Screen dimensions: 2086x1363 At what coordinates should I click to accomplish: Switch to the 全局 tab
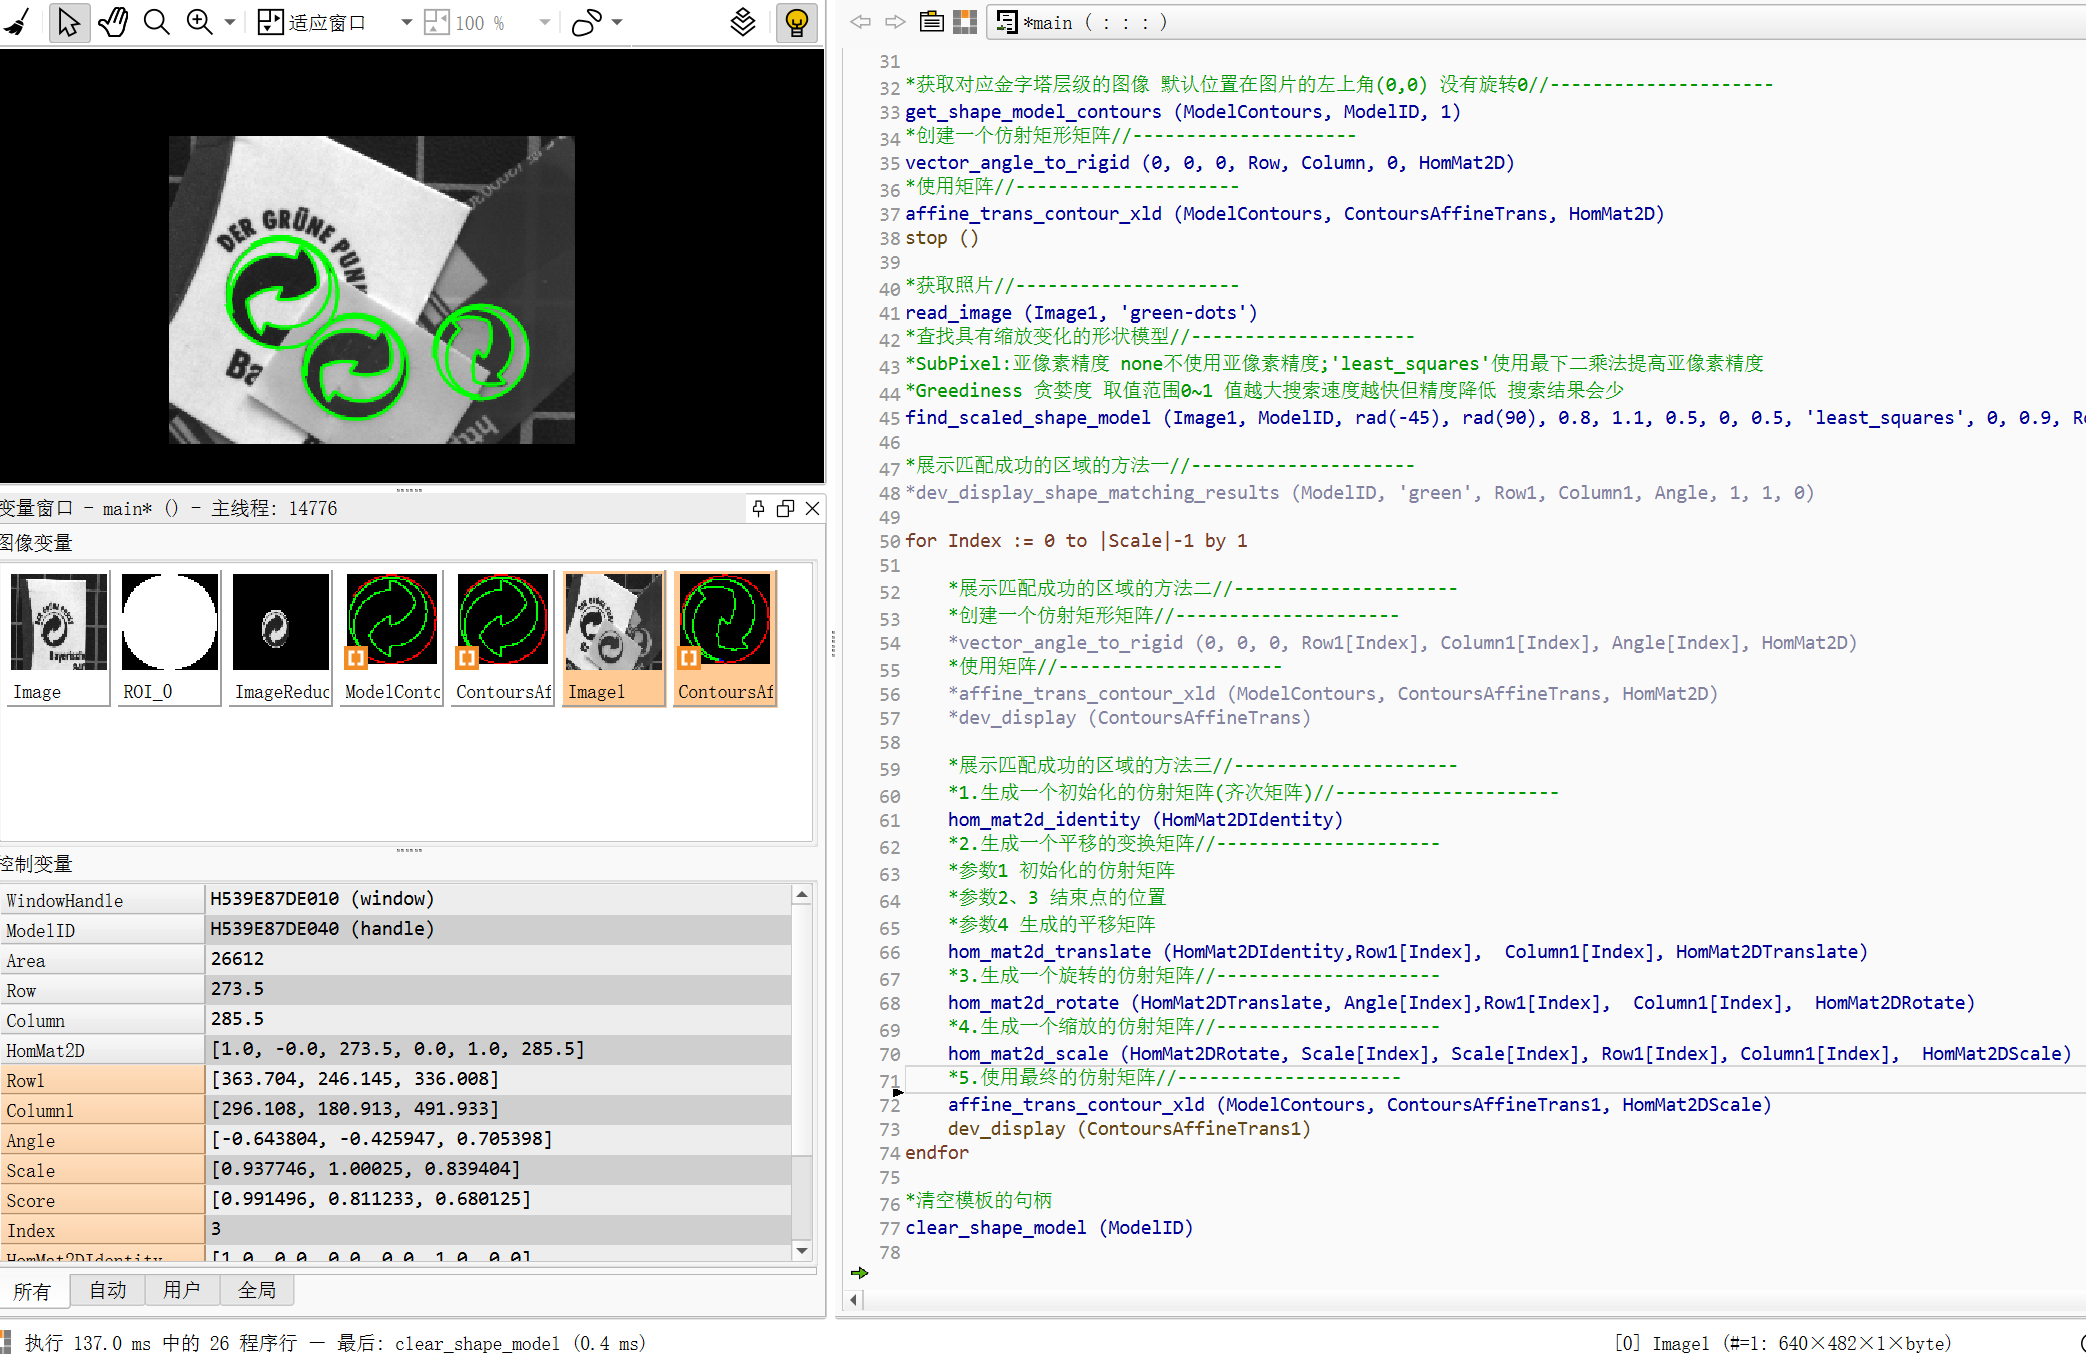click(256, 1290)
